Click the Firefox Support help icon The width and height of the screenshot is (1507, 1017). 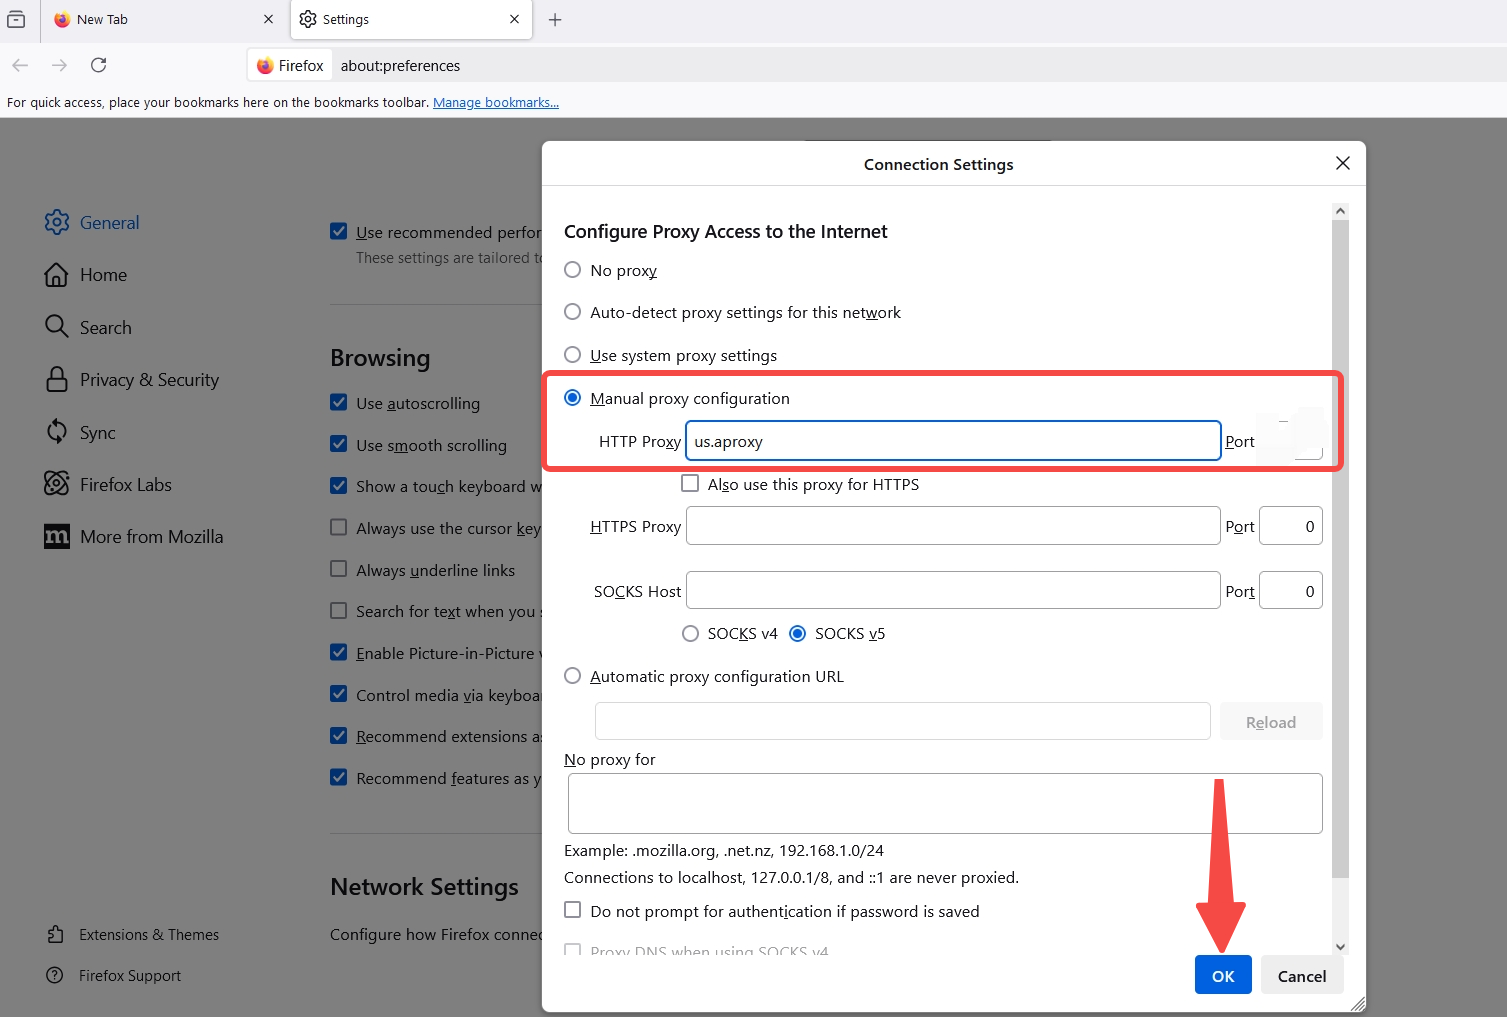[x=55, y=975]
